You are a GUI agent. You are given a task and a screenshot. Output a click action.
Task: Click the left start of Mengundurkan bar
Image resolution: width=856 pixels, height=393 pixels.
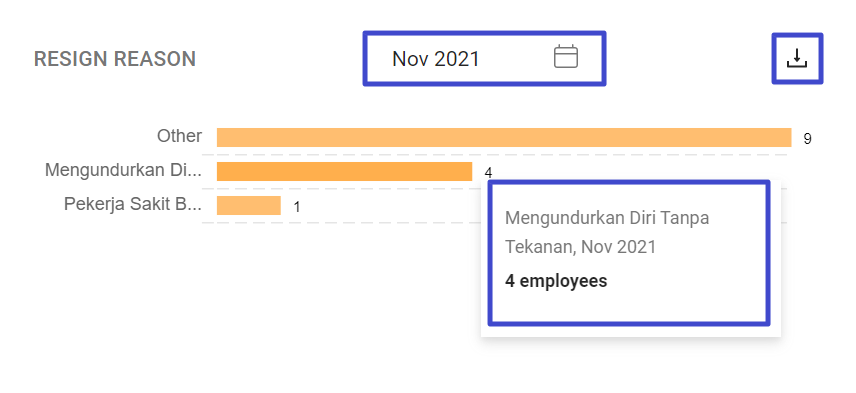[x=223, y=171]
